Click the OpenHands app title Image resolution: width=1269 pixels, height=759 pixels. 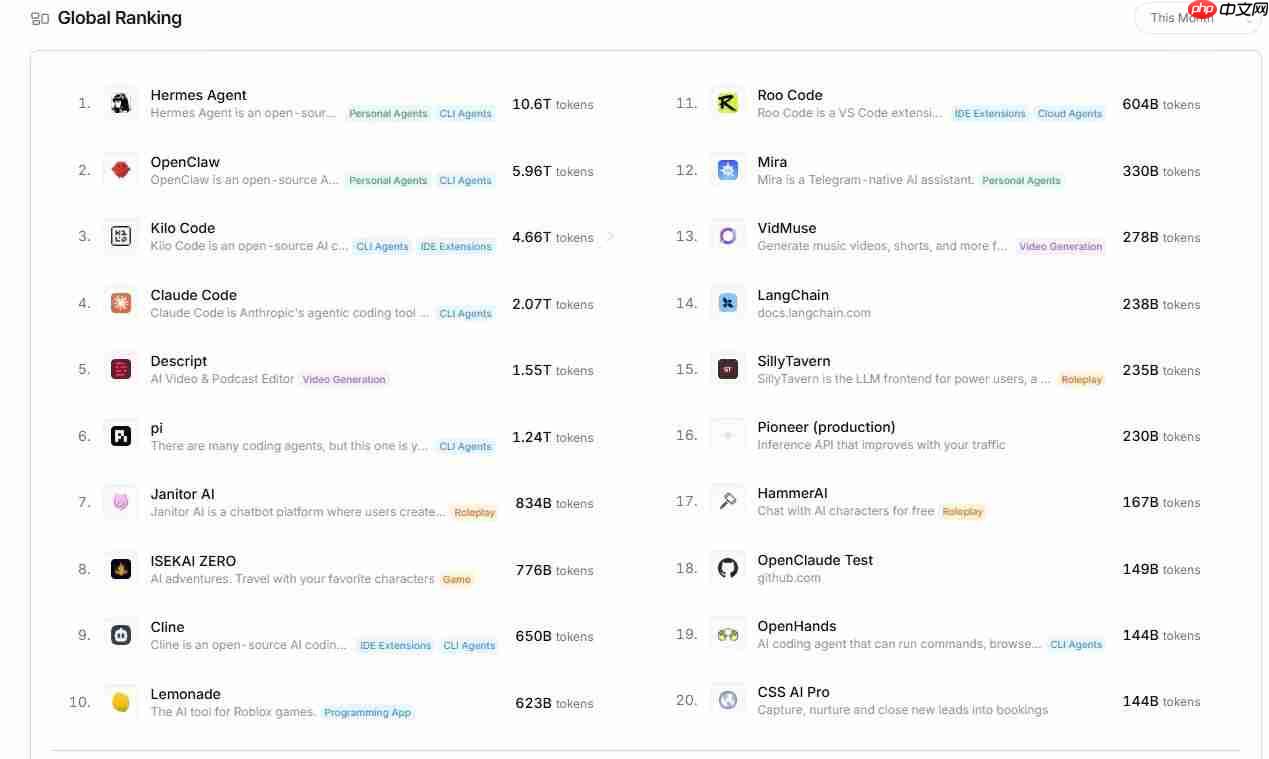[797, 626]
